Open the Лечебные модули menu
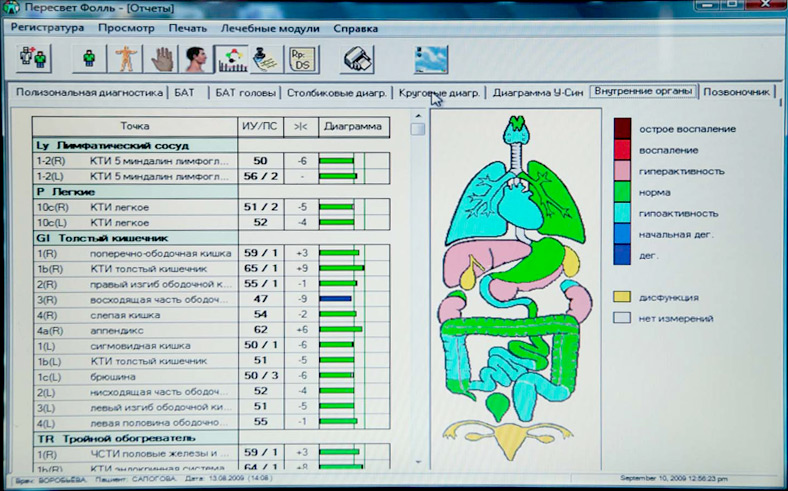 (x=270, y=28)
